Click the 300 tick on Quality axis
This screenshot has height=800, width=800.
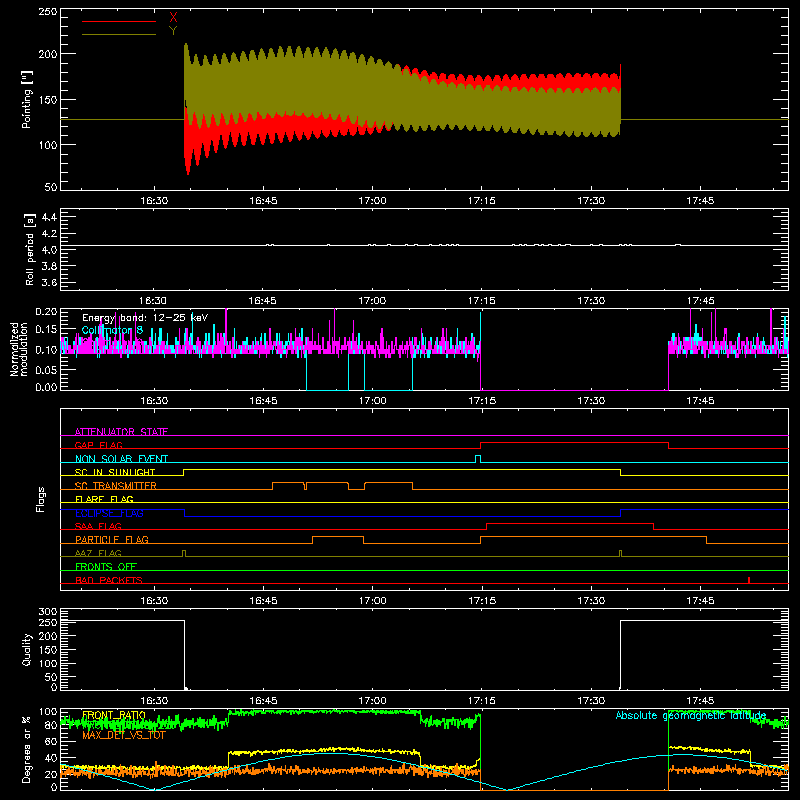(x=48, y=611)
